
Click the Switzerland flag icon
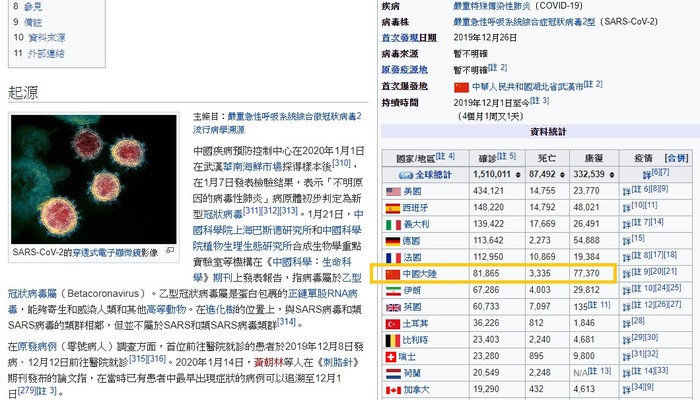coord(391,357)
